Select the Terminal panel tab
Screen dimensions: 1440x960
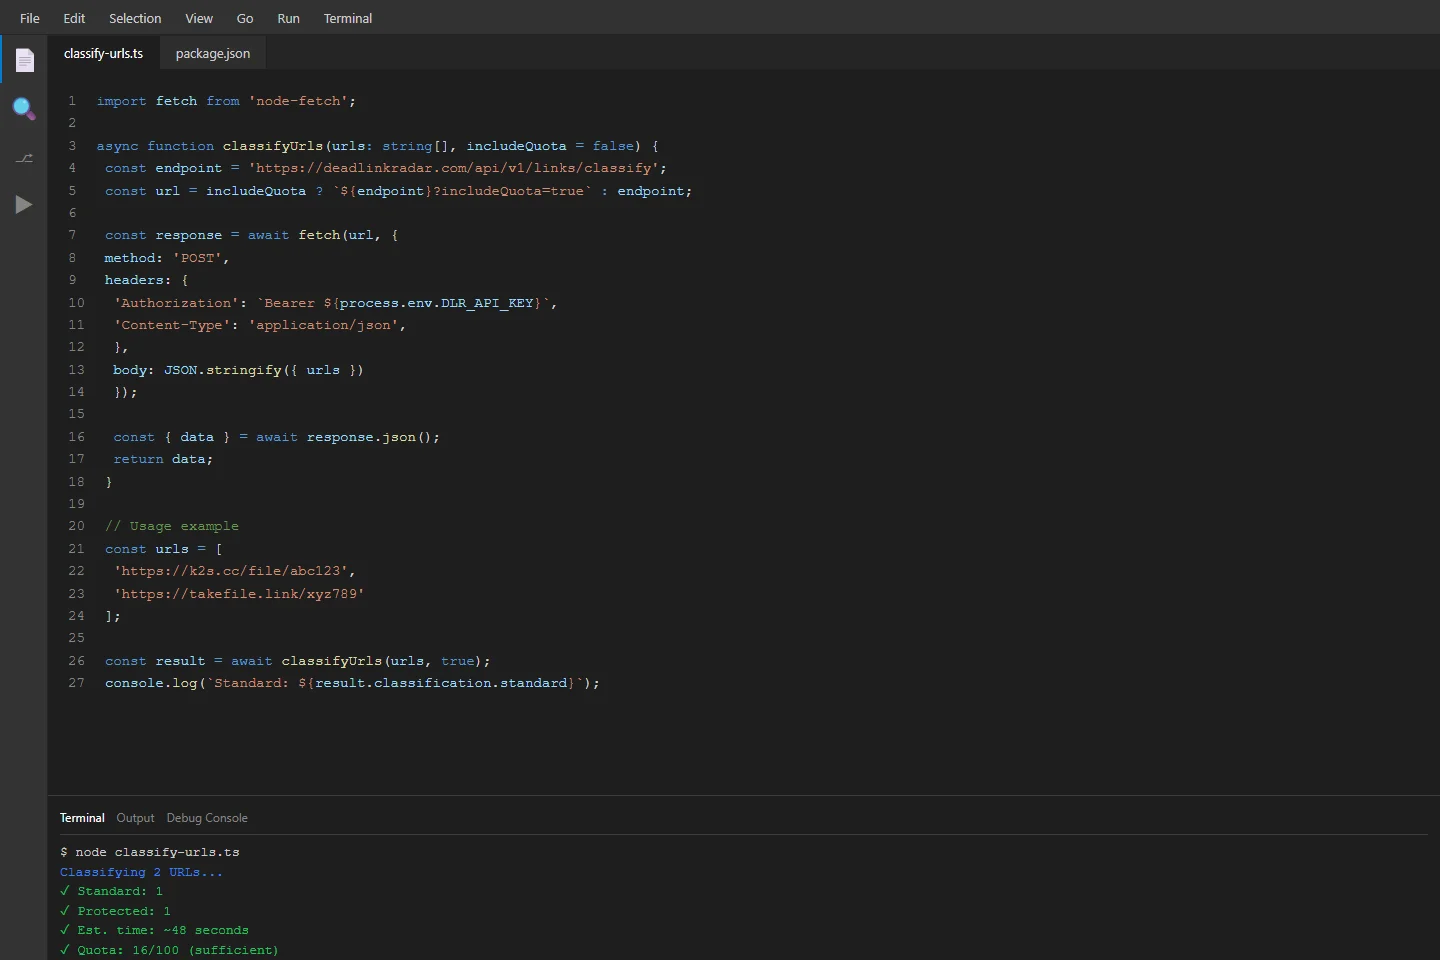coord(82,818)
